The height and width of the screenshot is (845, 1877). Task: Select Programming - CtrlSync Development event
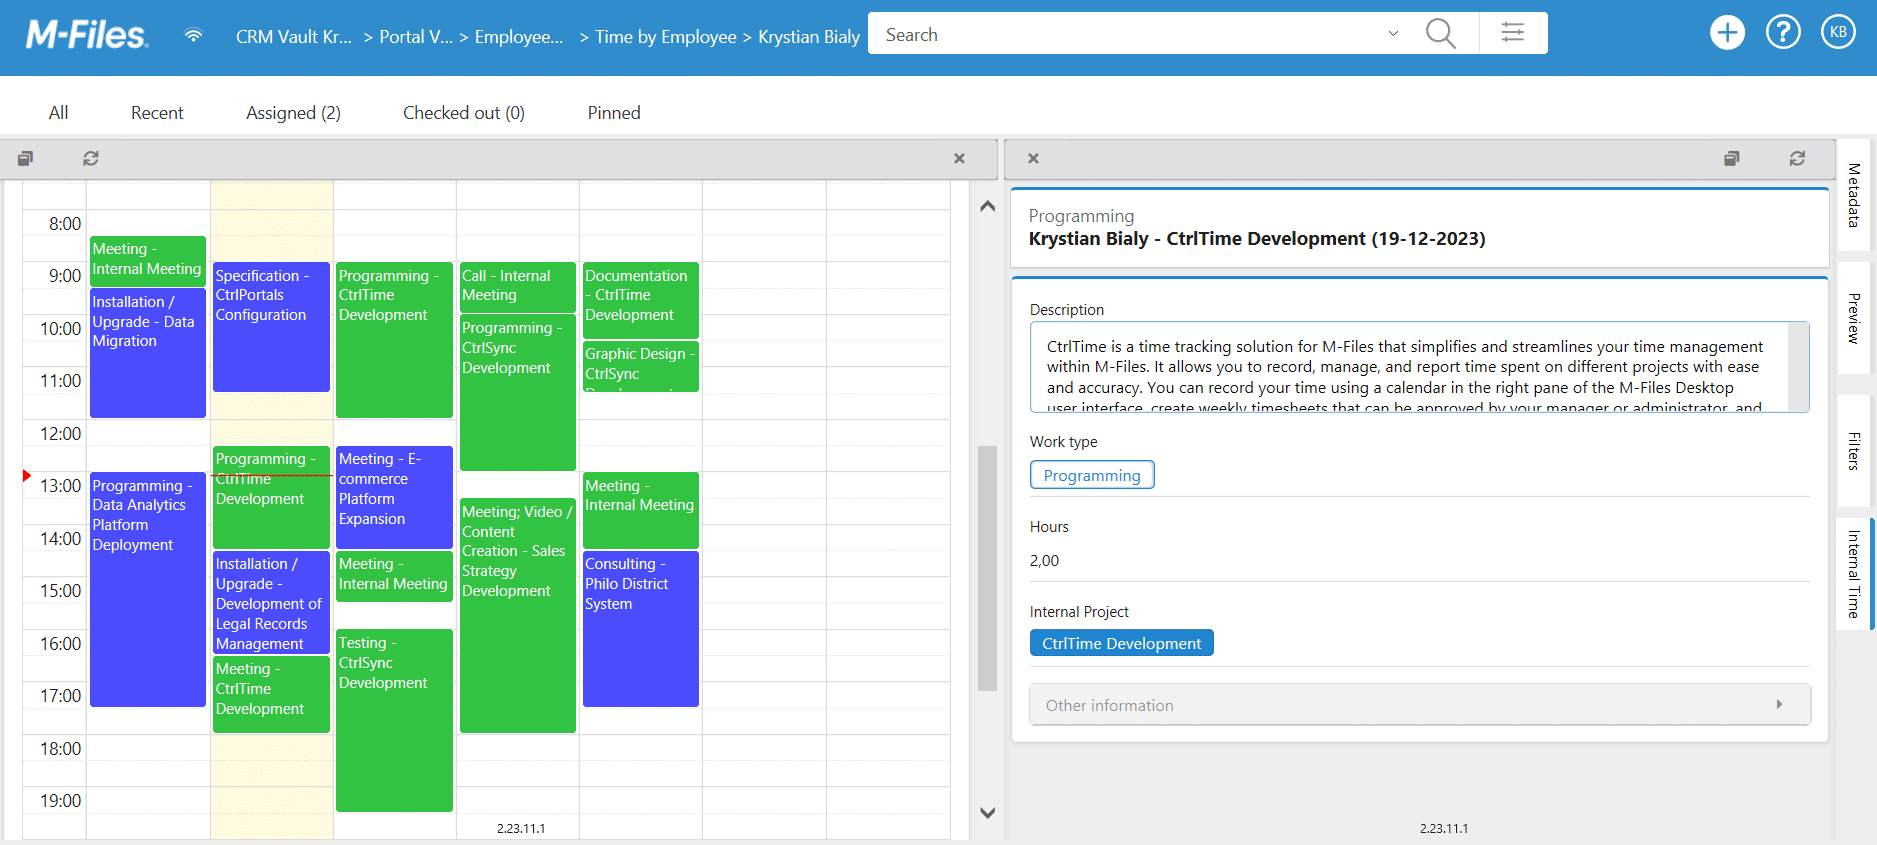(518, 392)
